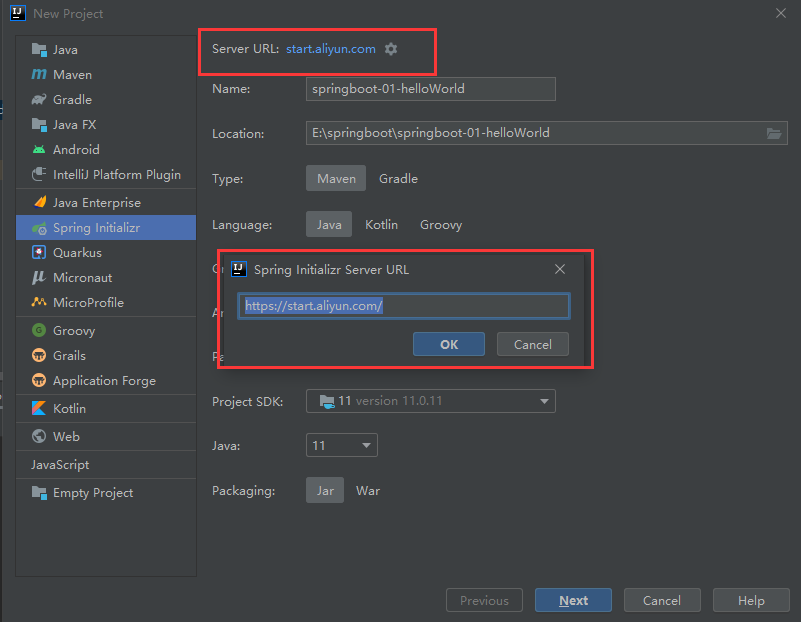This screenshot has width=801, height=622.
Task: Open the Java version dropdown
Action: pyautogui.click(x=342, y=445)
